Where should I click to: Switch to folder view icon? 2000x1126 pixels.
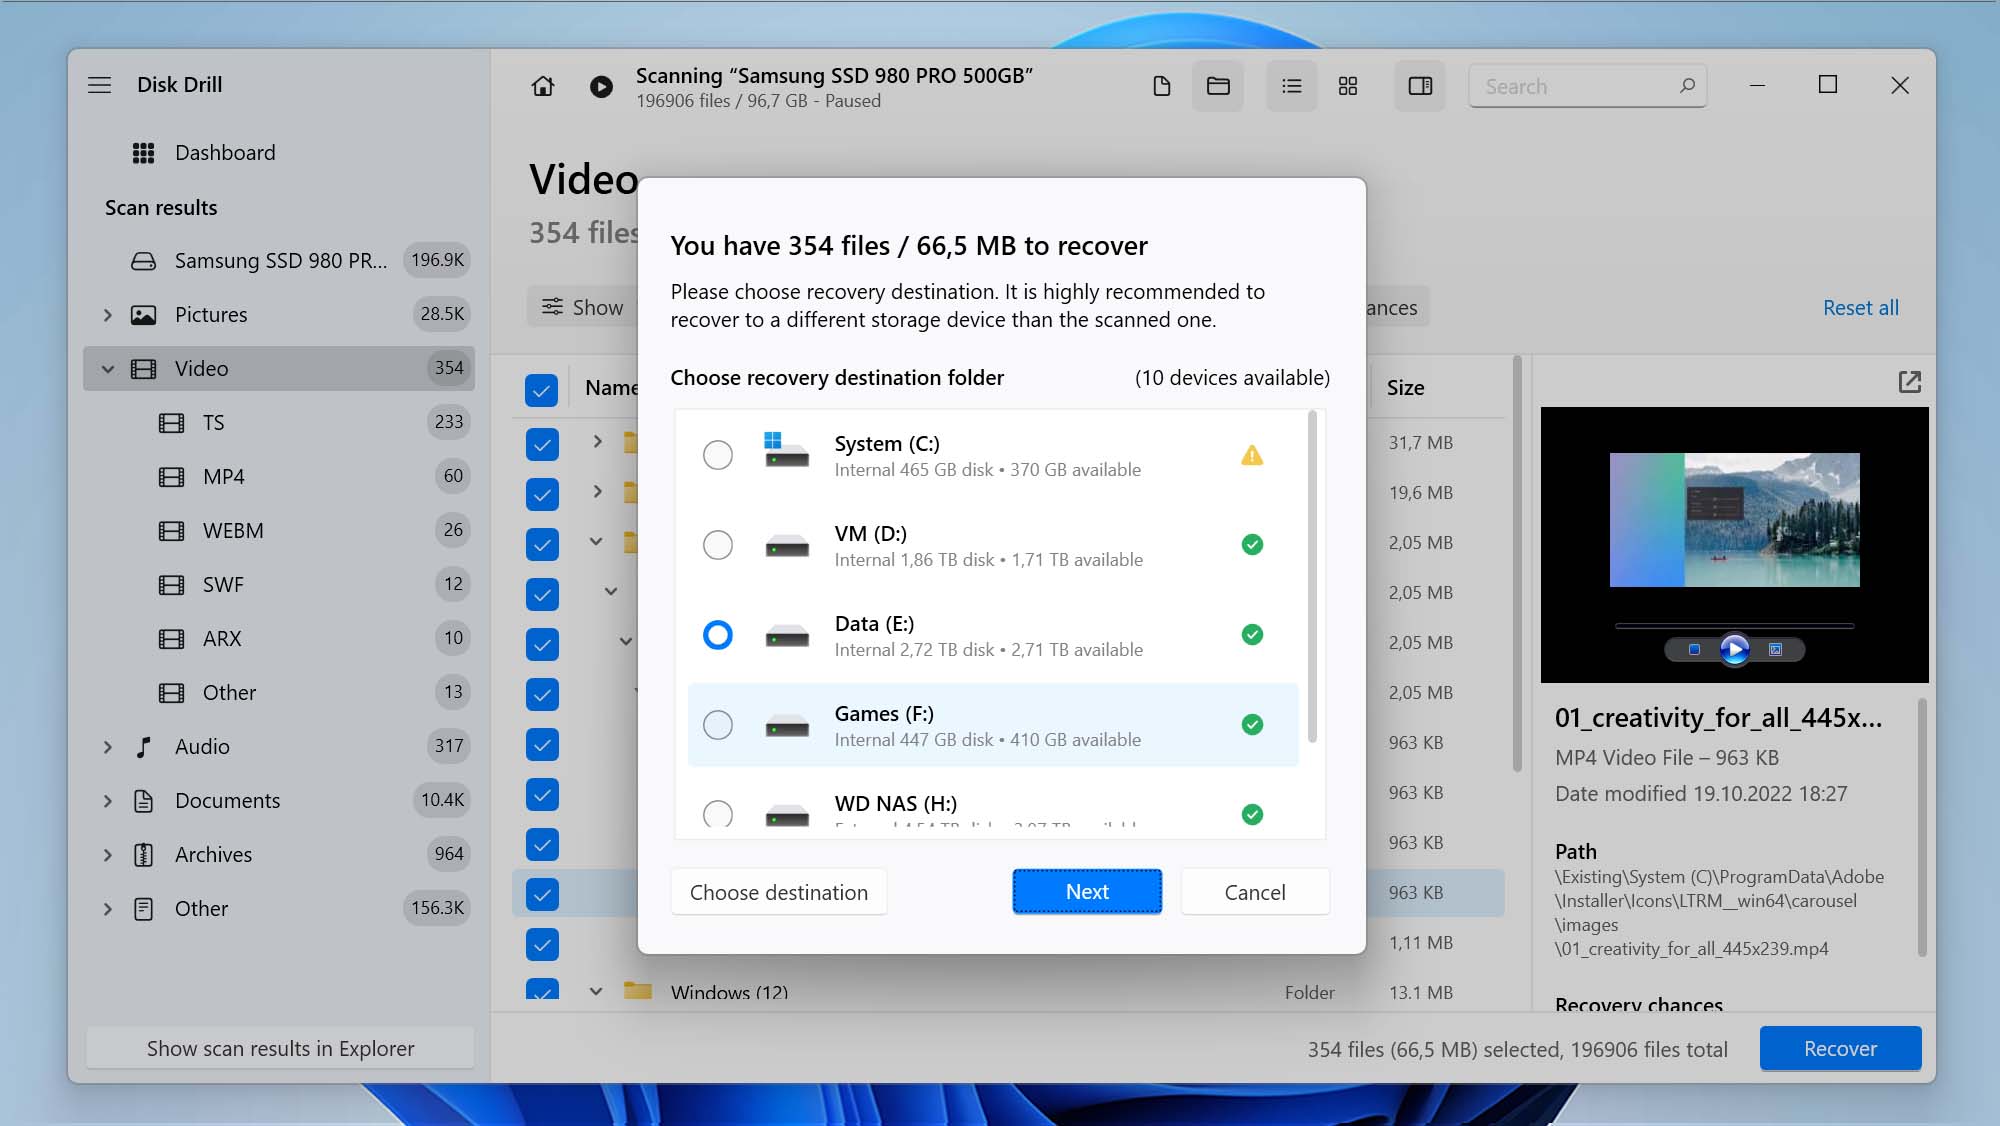pos(1217,86)
